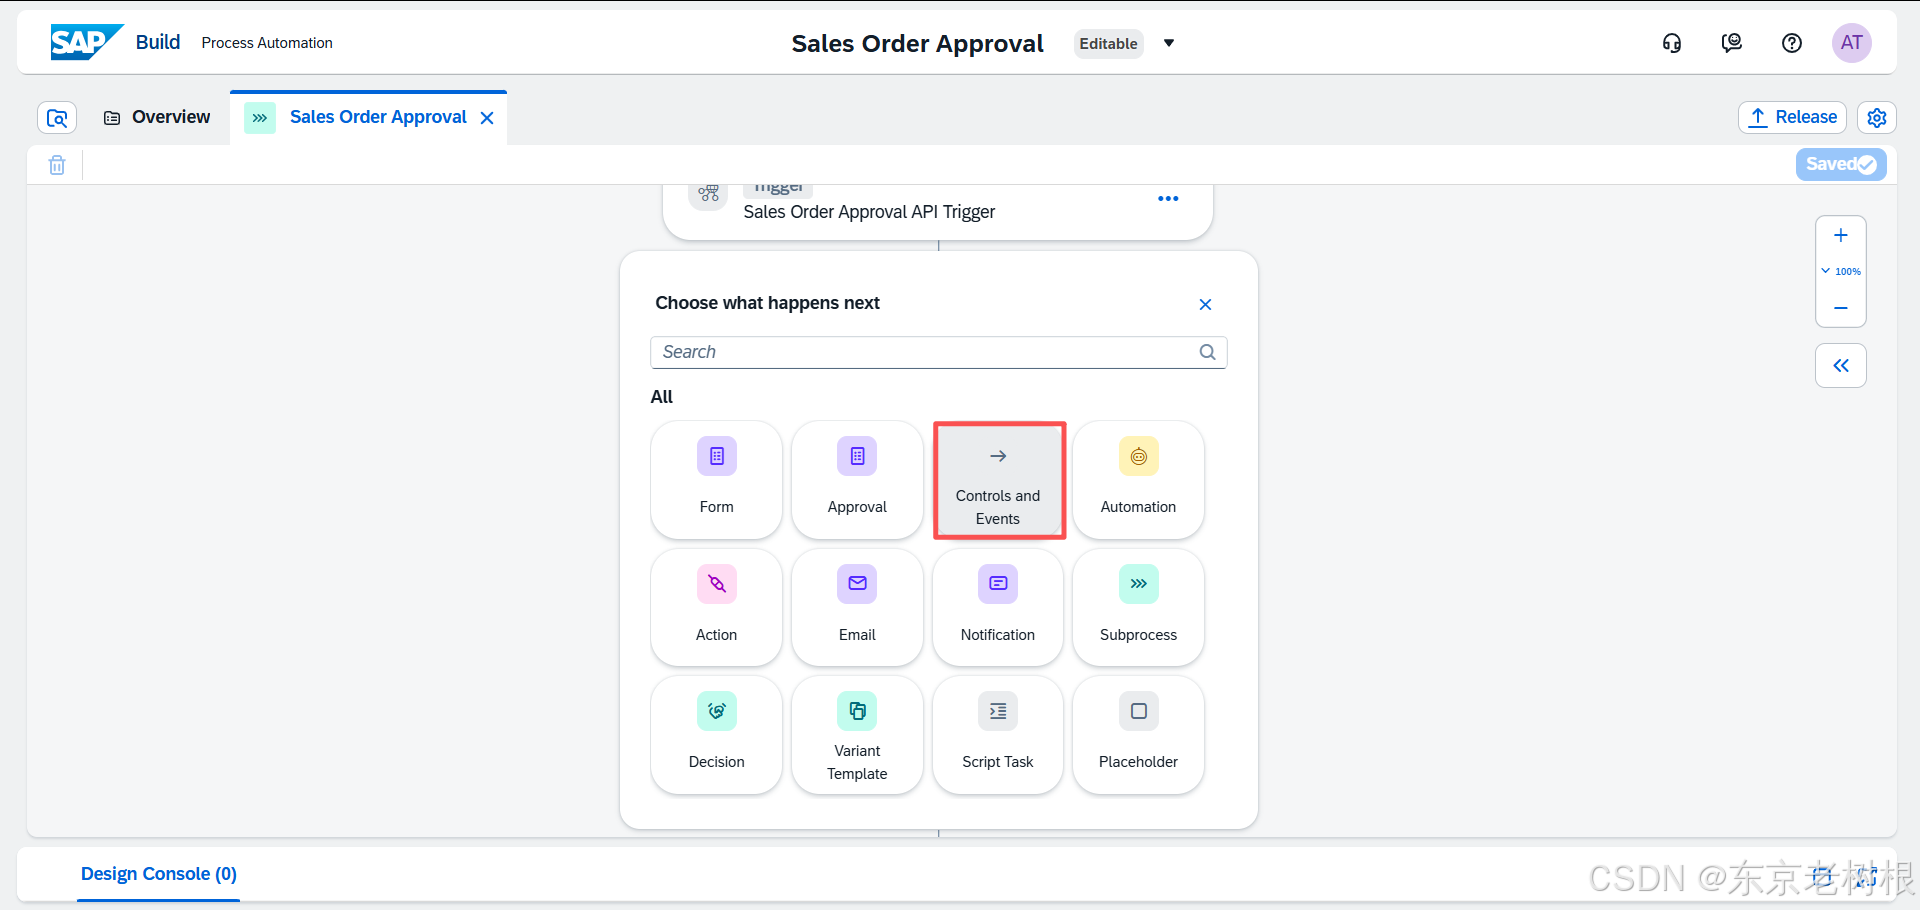Choose the Approval step option
The height and width of the screenshot is (910, 1920).
(x=857, y=479)
